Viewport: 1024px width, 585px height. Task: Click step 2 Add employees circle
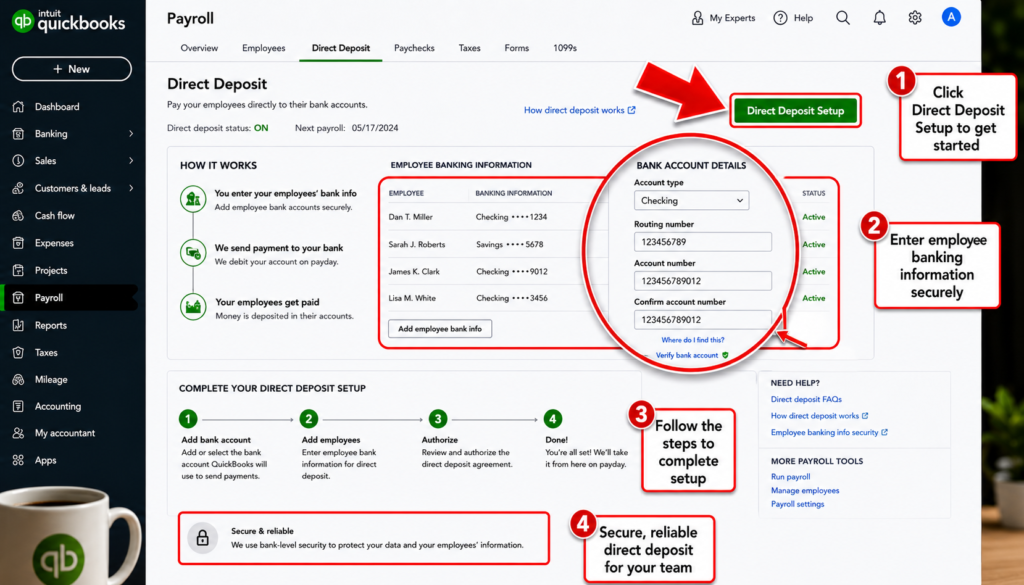pos(308,419)
